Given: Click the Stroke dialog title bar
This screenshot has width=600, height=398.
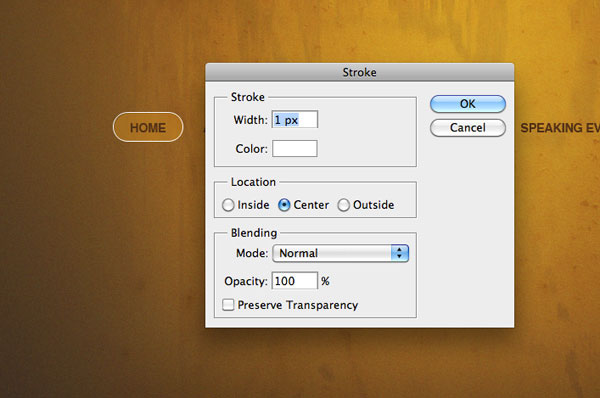Looking at the screenshot, I should 360,72.
